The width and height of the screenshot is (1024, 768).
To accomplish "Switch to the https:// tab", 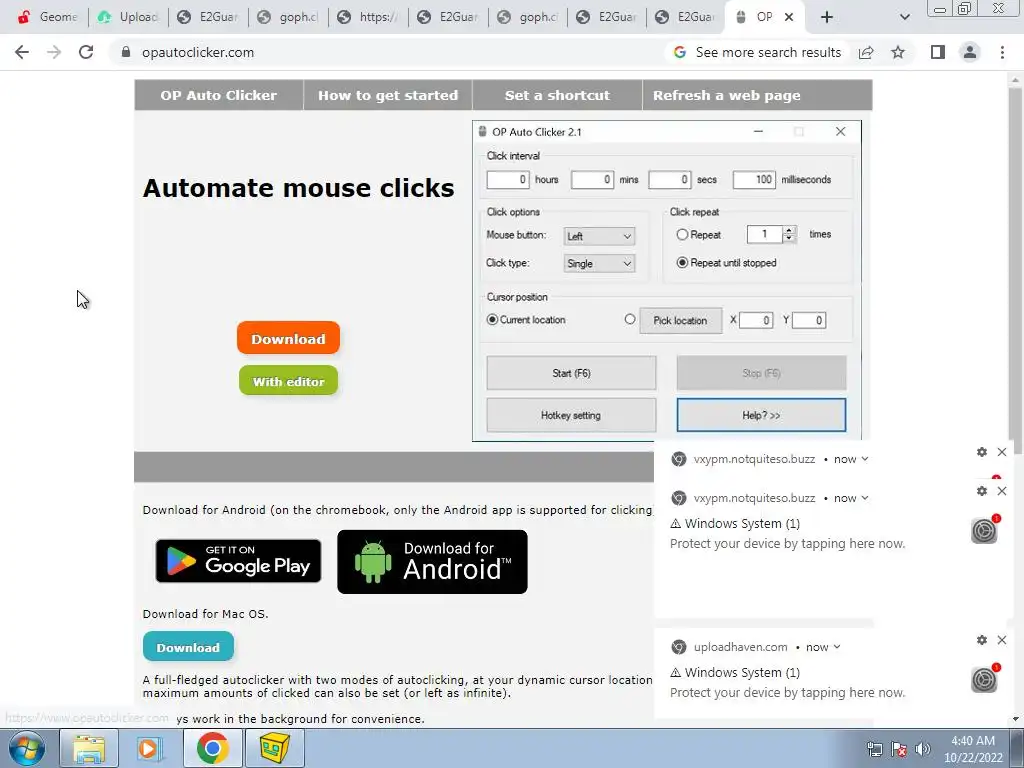I will [368, 17].
